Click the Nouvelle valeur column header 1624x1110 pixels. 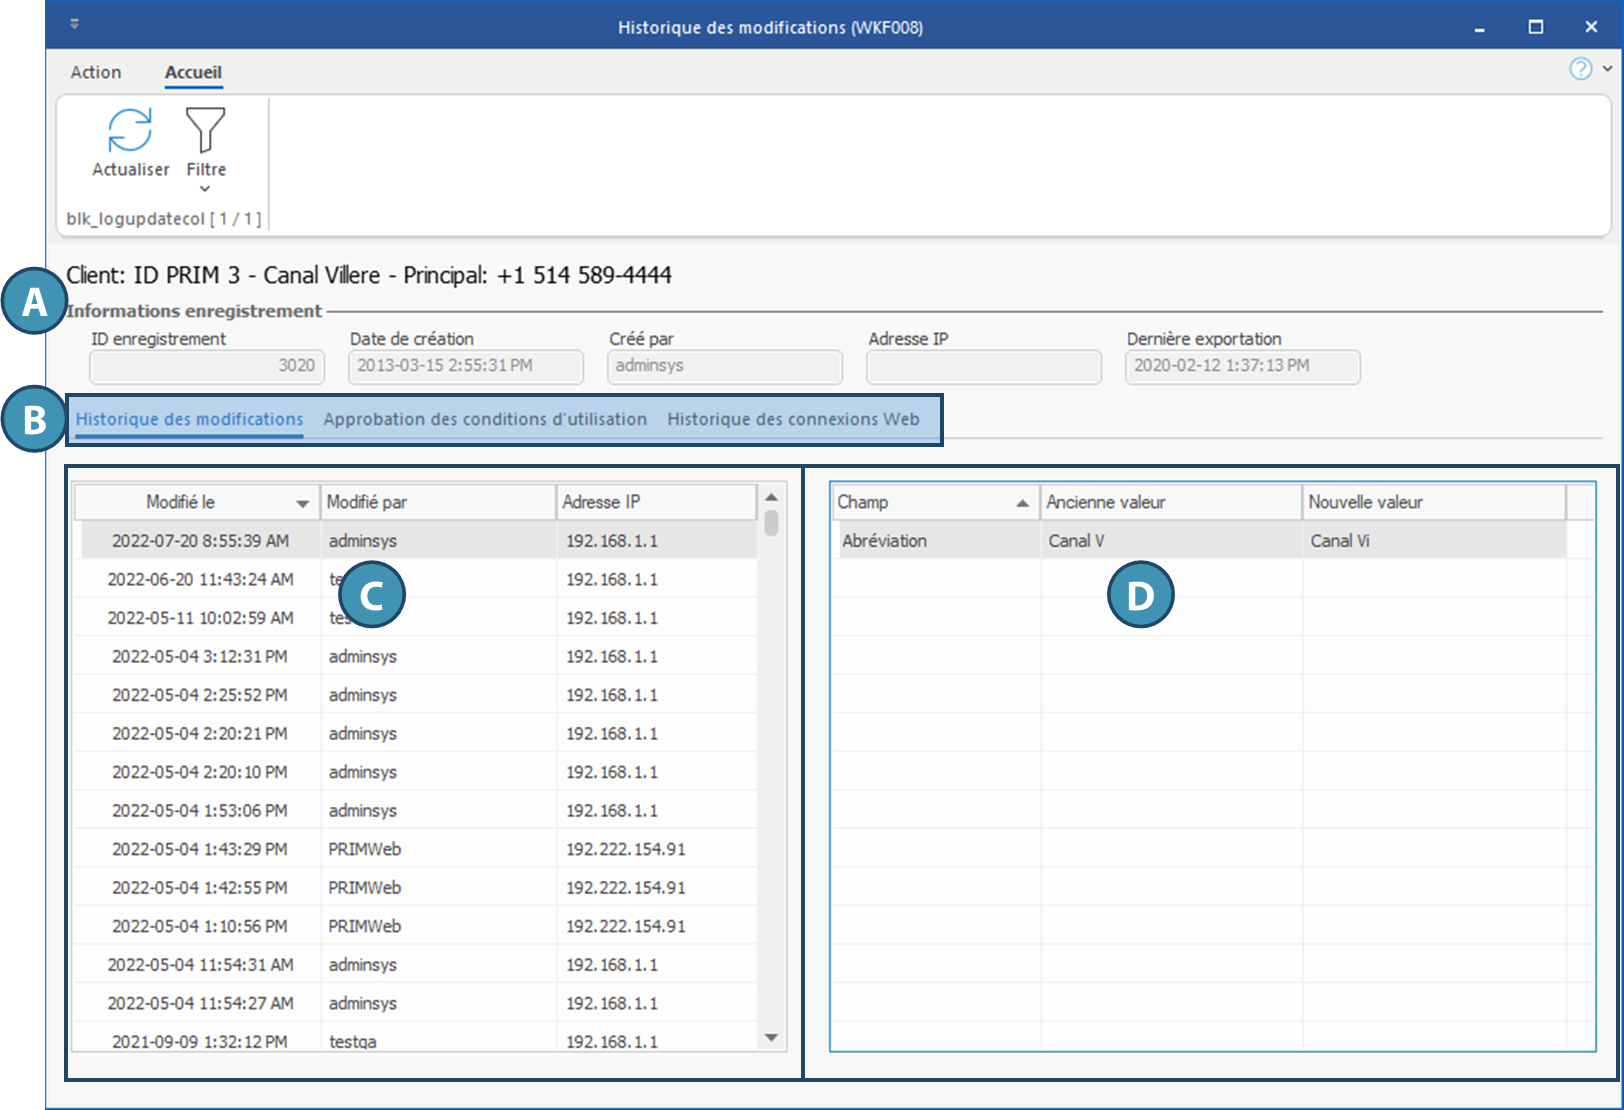click(x=1432, y=502)
